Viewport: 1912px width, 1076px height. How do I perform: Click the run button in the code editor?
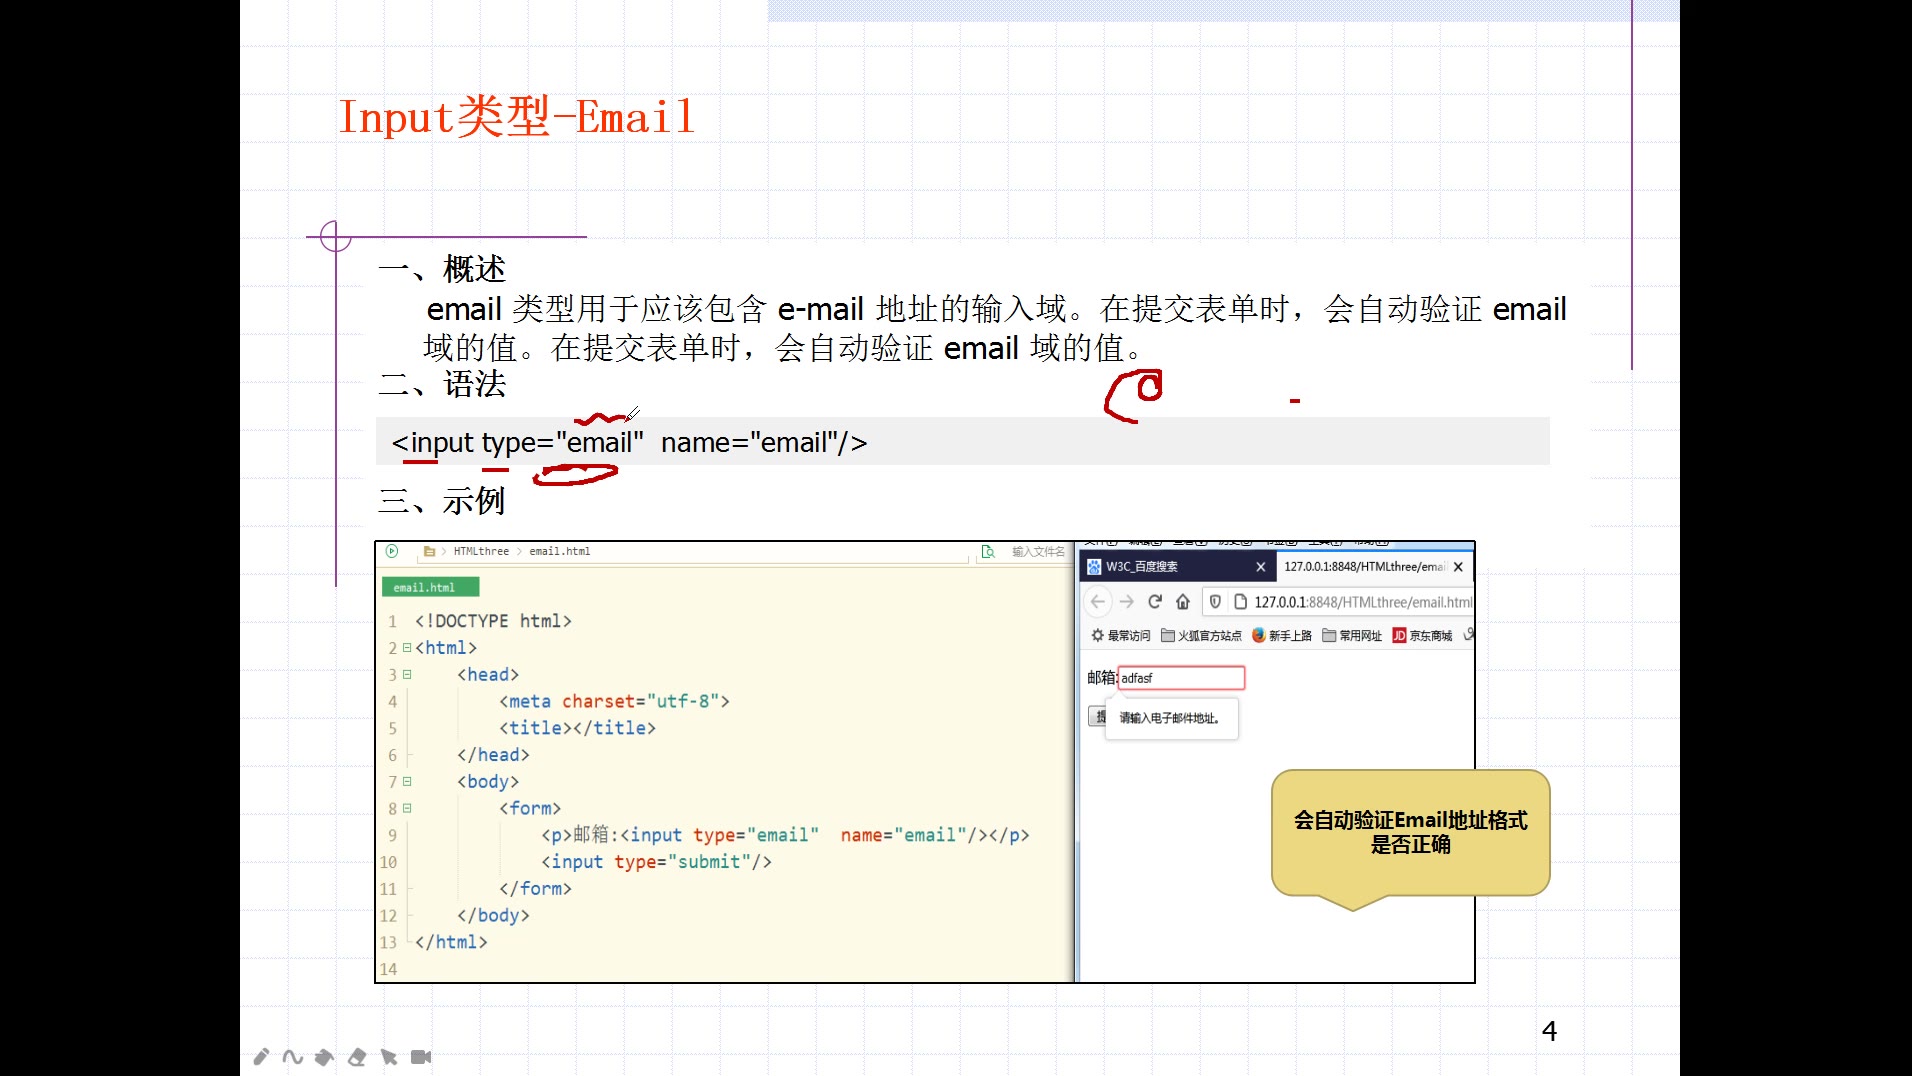coord(392,551)
